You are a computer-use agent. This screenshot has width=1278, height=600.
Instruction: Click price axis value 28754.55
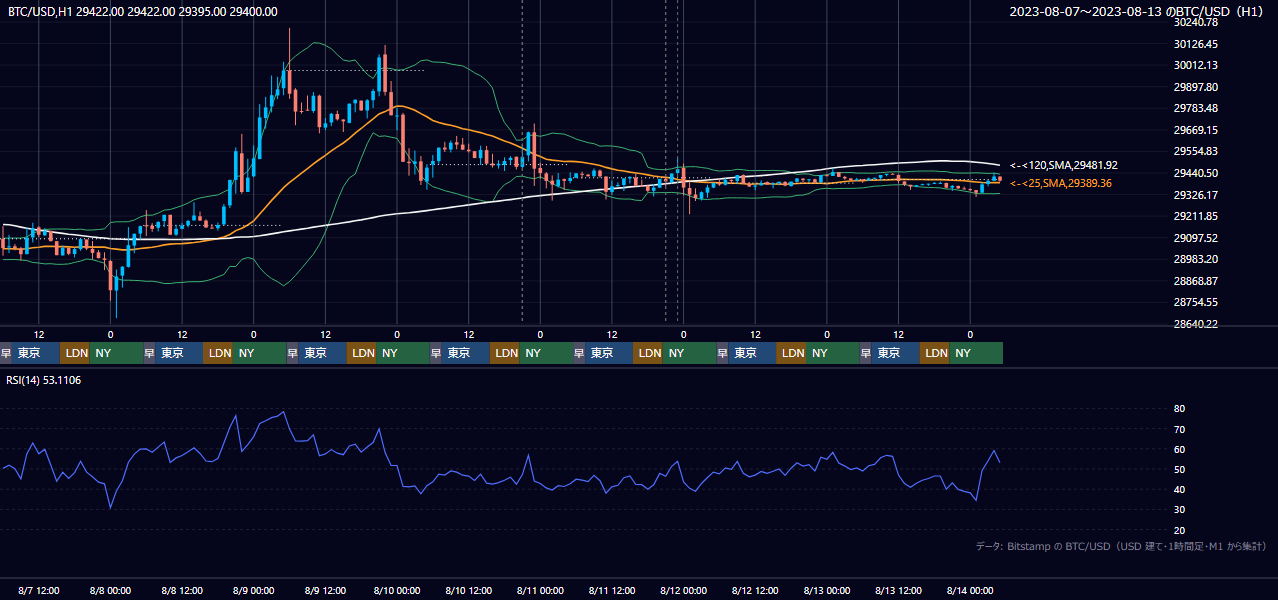[x=1195, y=302]
